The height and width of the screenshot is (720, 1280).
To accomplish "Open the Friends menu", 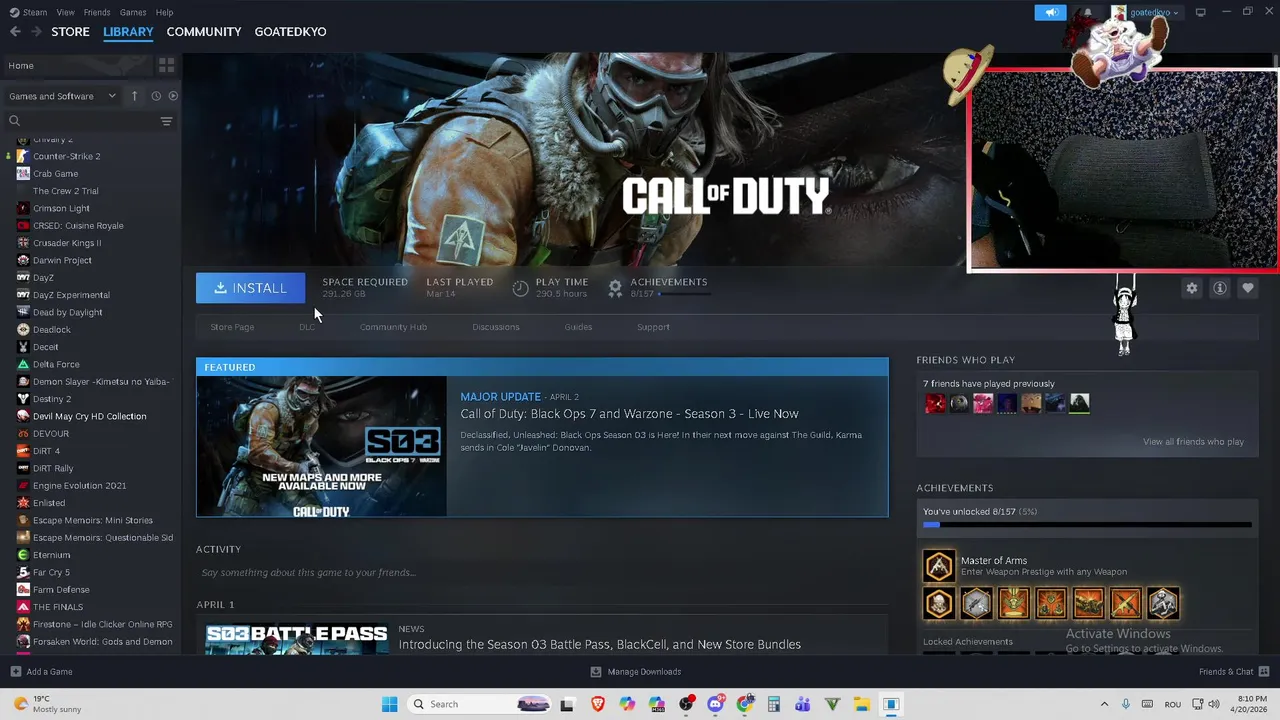I will point(97,12).
